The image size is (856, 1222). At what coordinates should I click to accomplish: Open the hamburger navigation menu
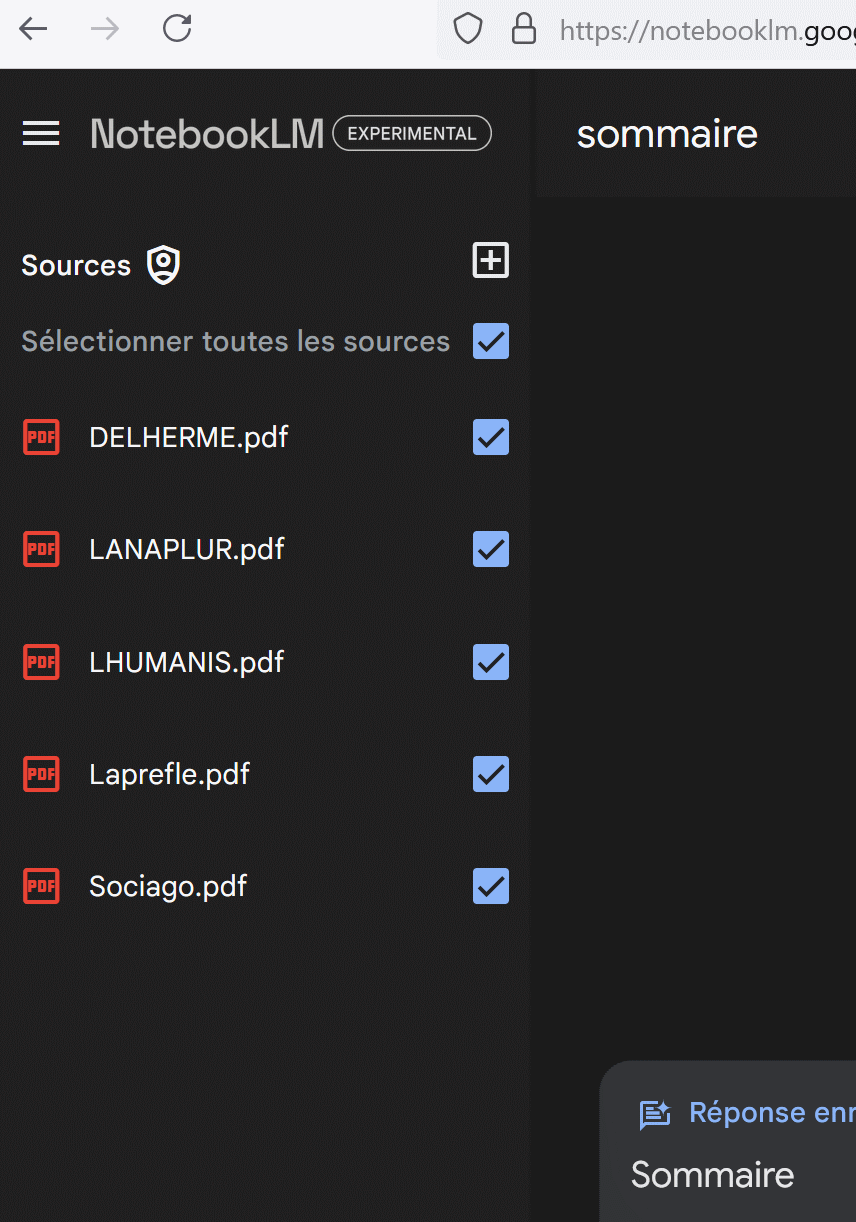click(x=41, y=133)
